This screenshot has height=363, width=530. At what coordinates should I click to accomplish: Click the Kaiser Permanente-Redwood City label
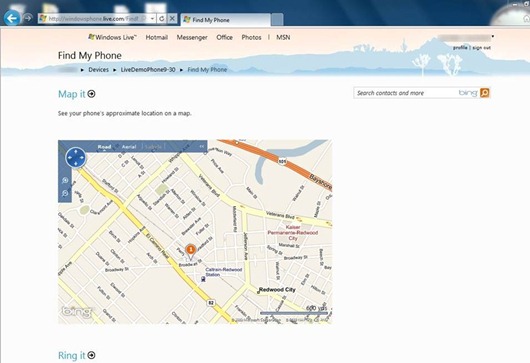tap(293, 233)
